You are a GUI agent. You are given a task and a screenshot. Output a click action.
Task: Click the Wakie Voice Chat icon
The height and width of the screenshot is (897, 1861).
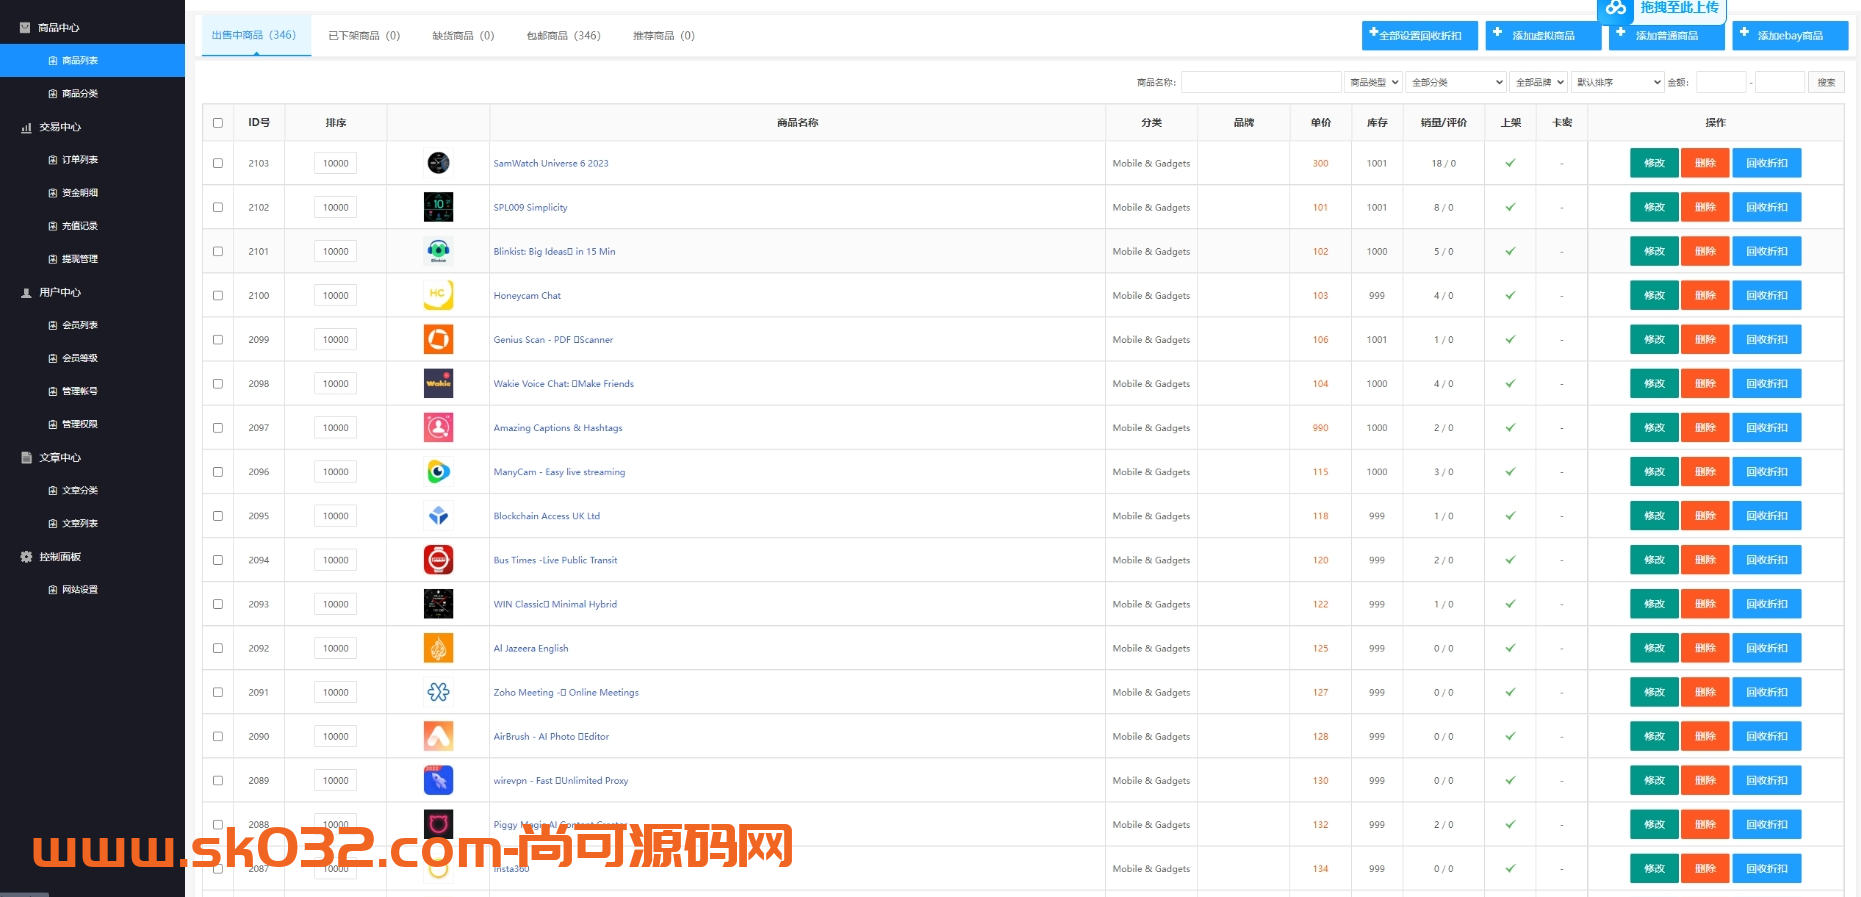(x=438, y=383)
